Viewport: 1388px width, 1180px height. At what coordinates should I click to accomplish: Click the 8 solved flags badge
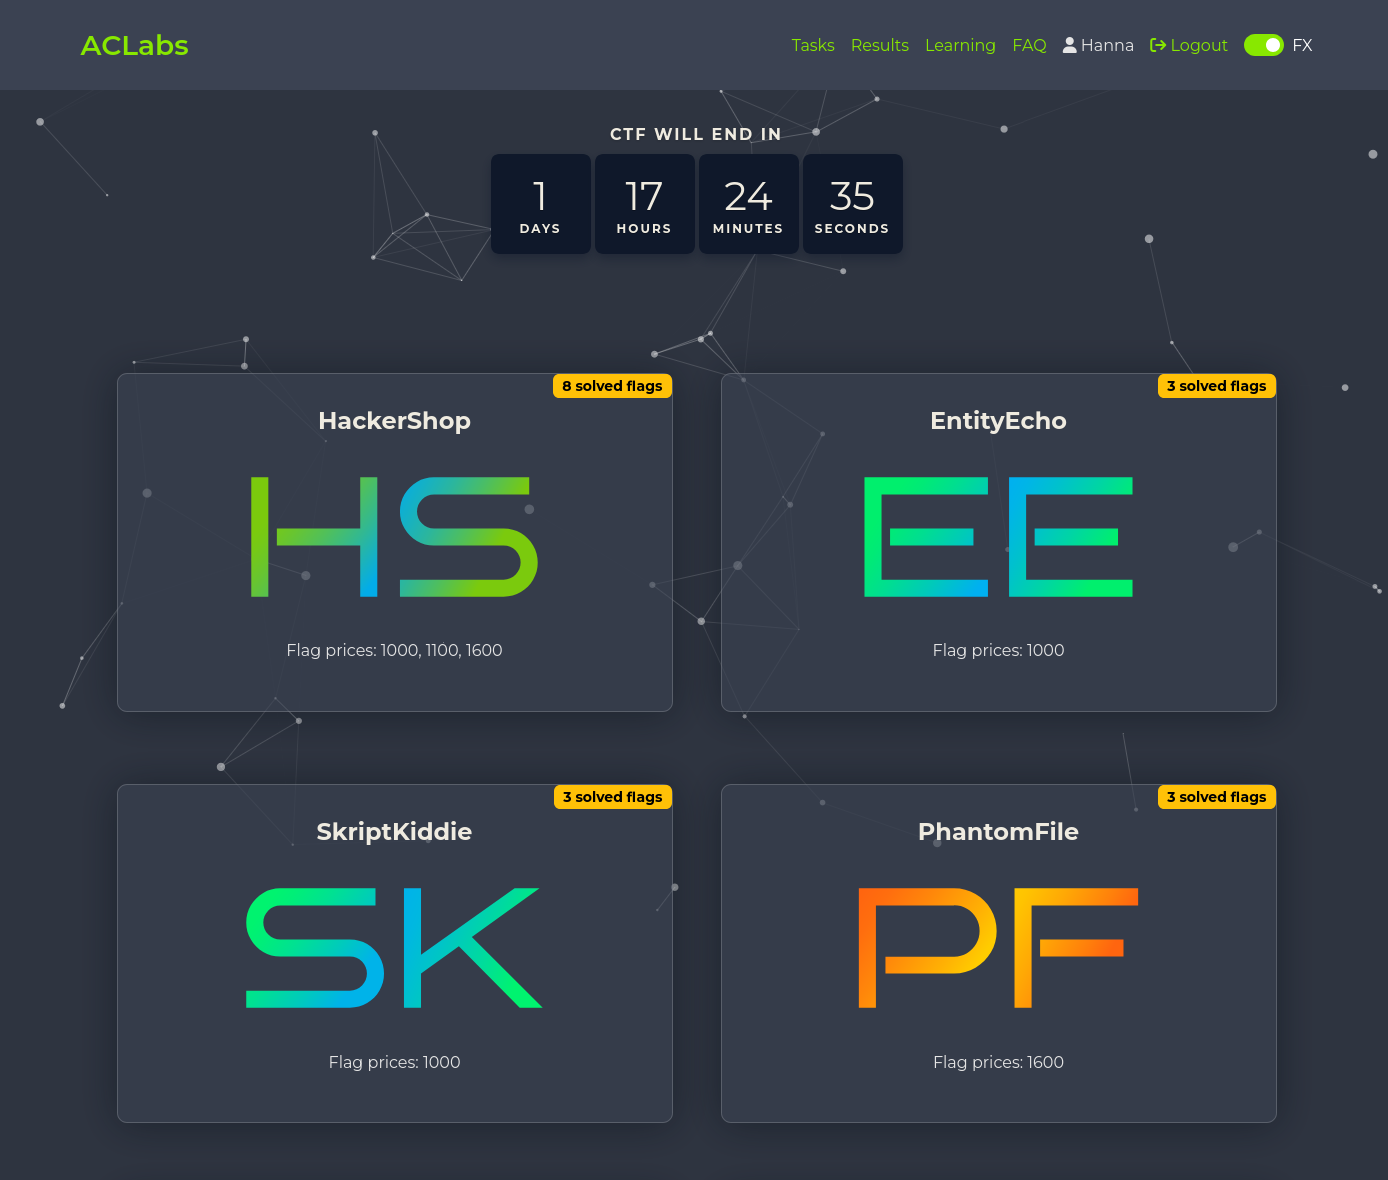click(x=612, y=386)
